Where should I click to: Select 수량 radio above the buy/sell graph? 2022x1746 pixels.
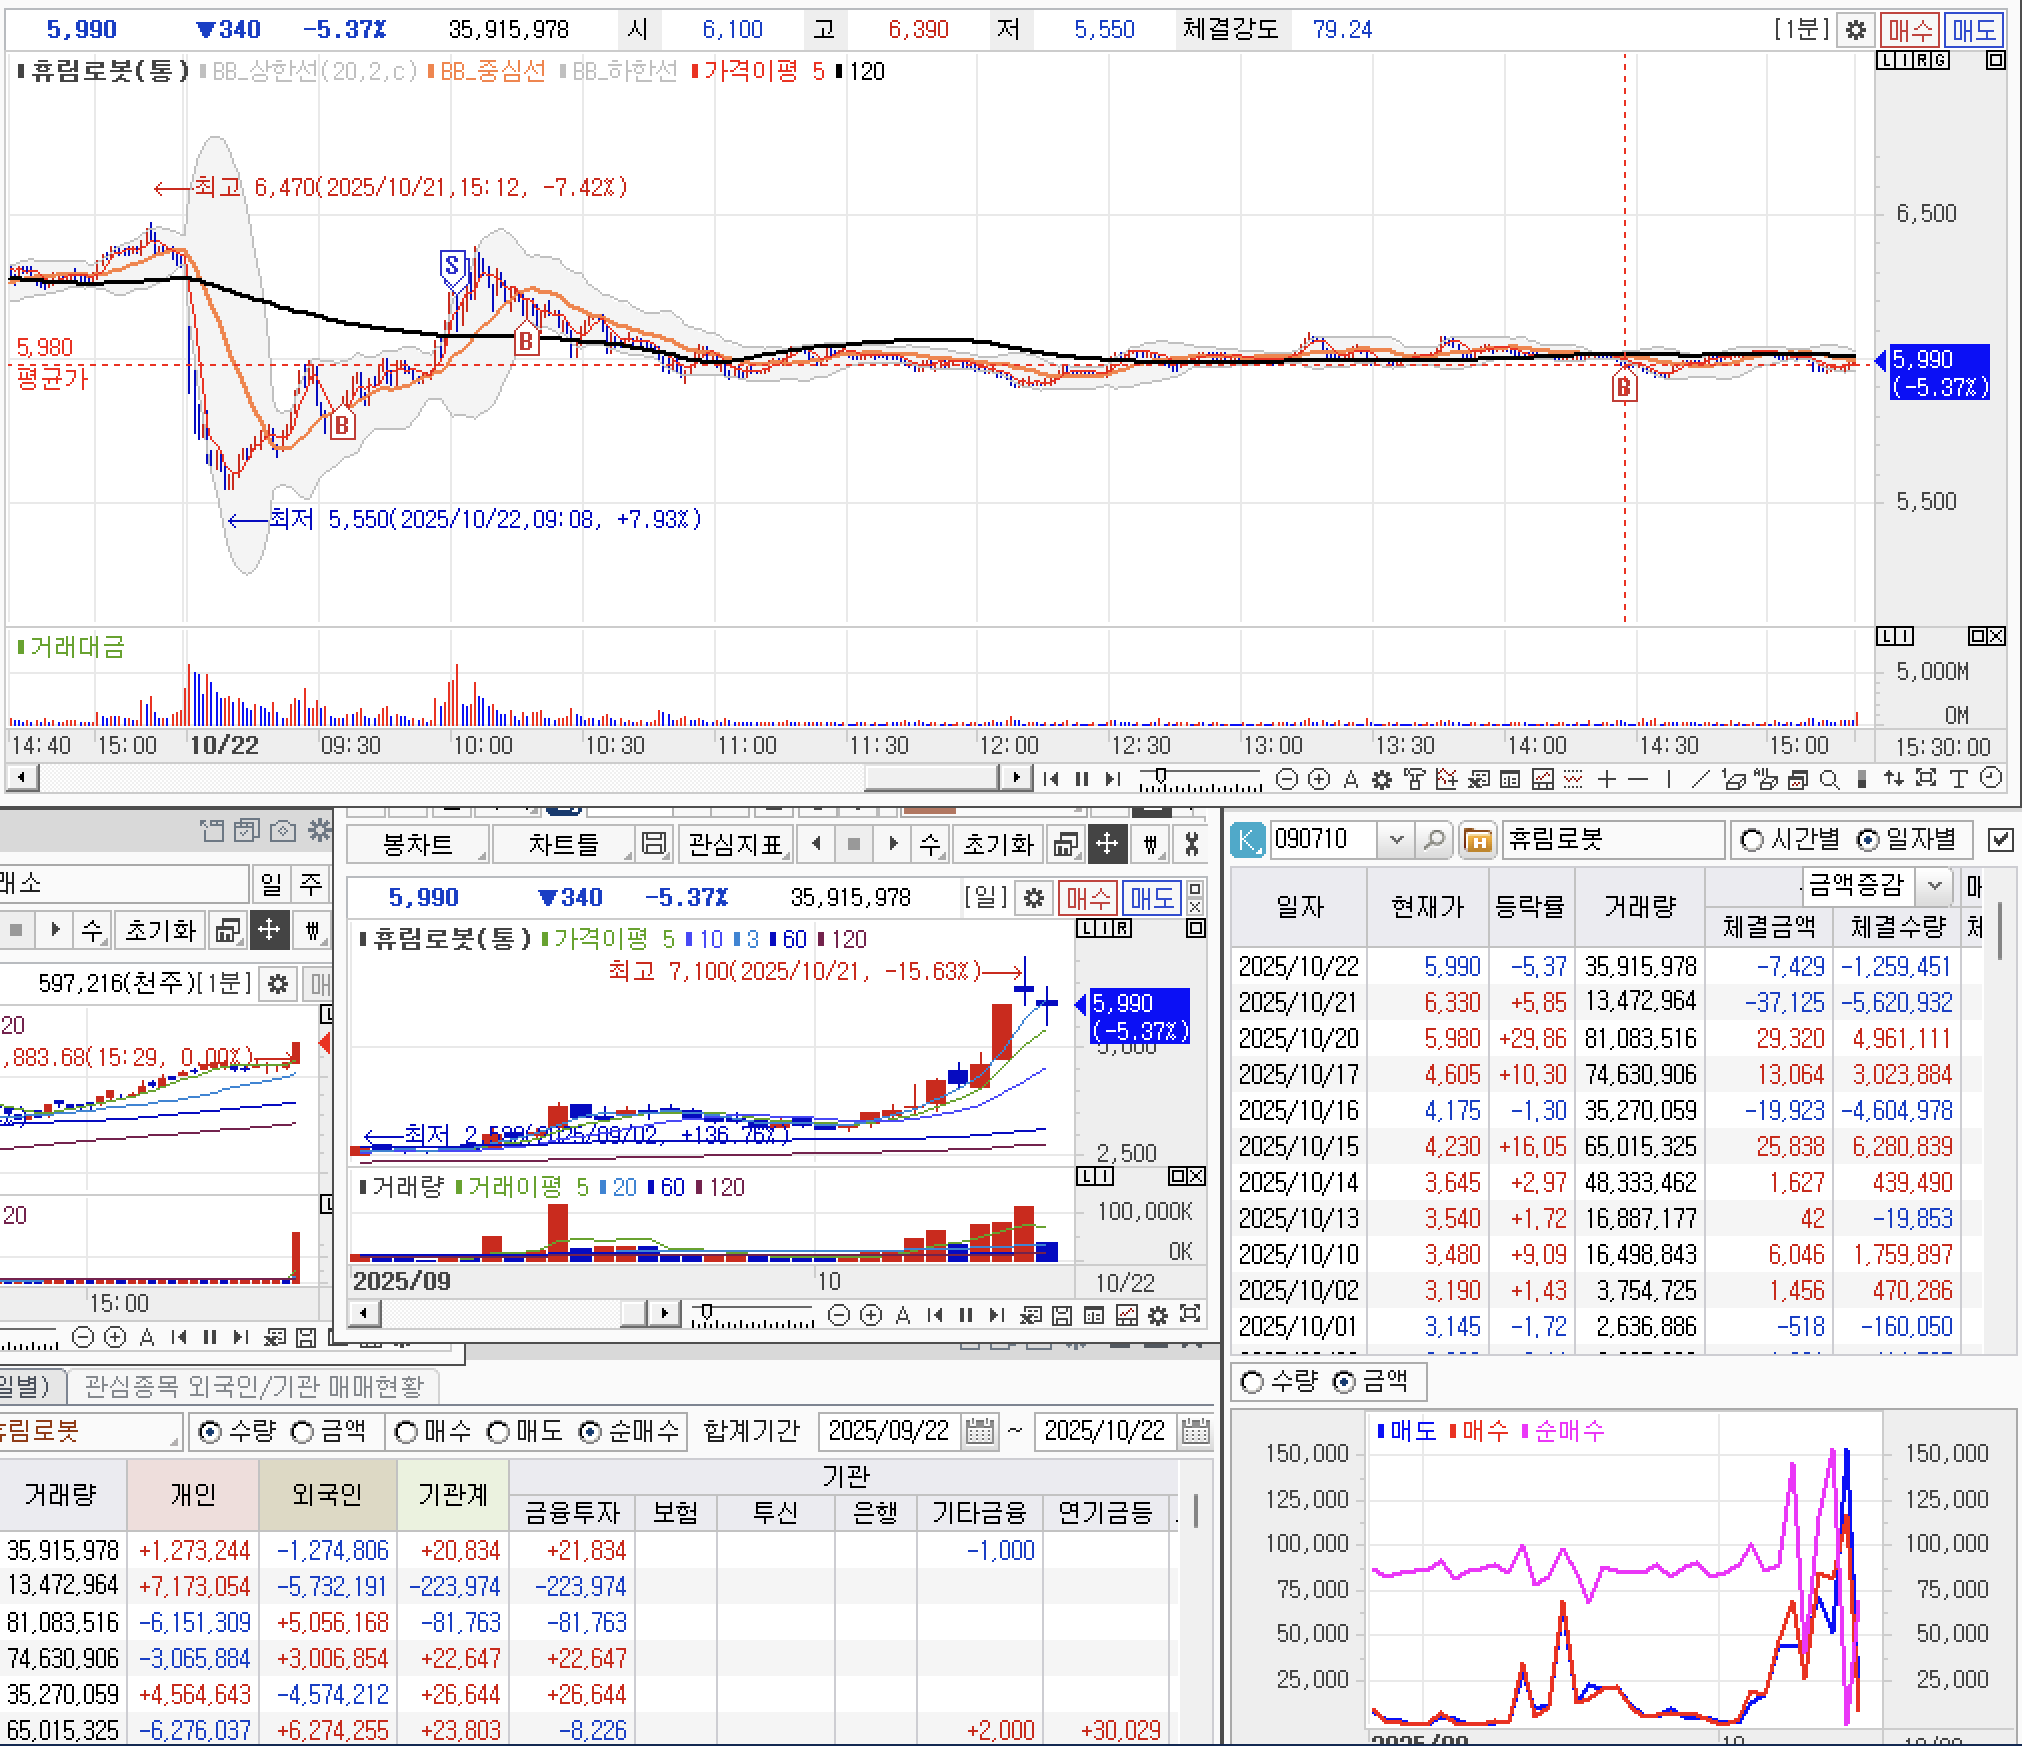tap(1252, 1382)
